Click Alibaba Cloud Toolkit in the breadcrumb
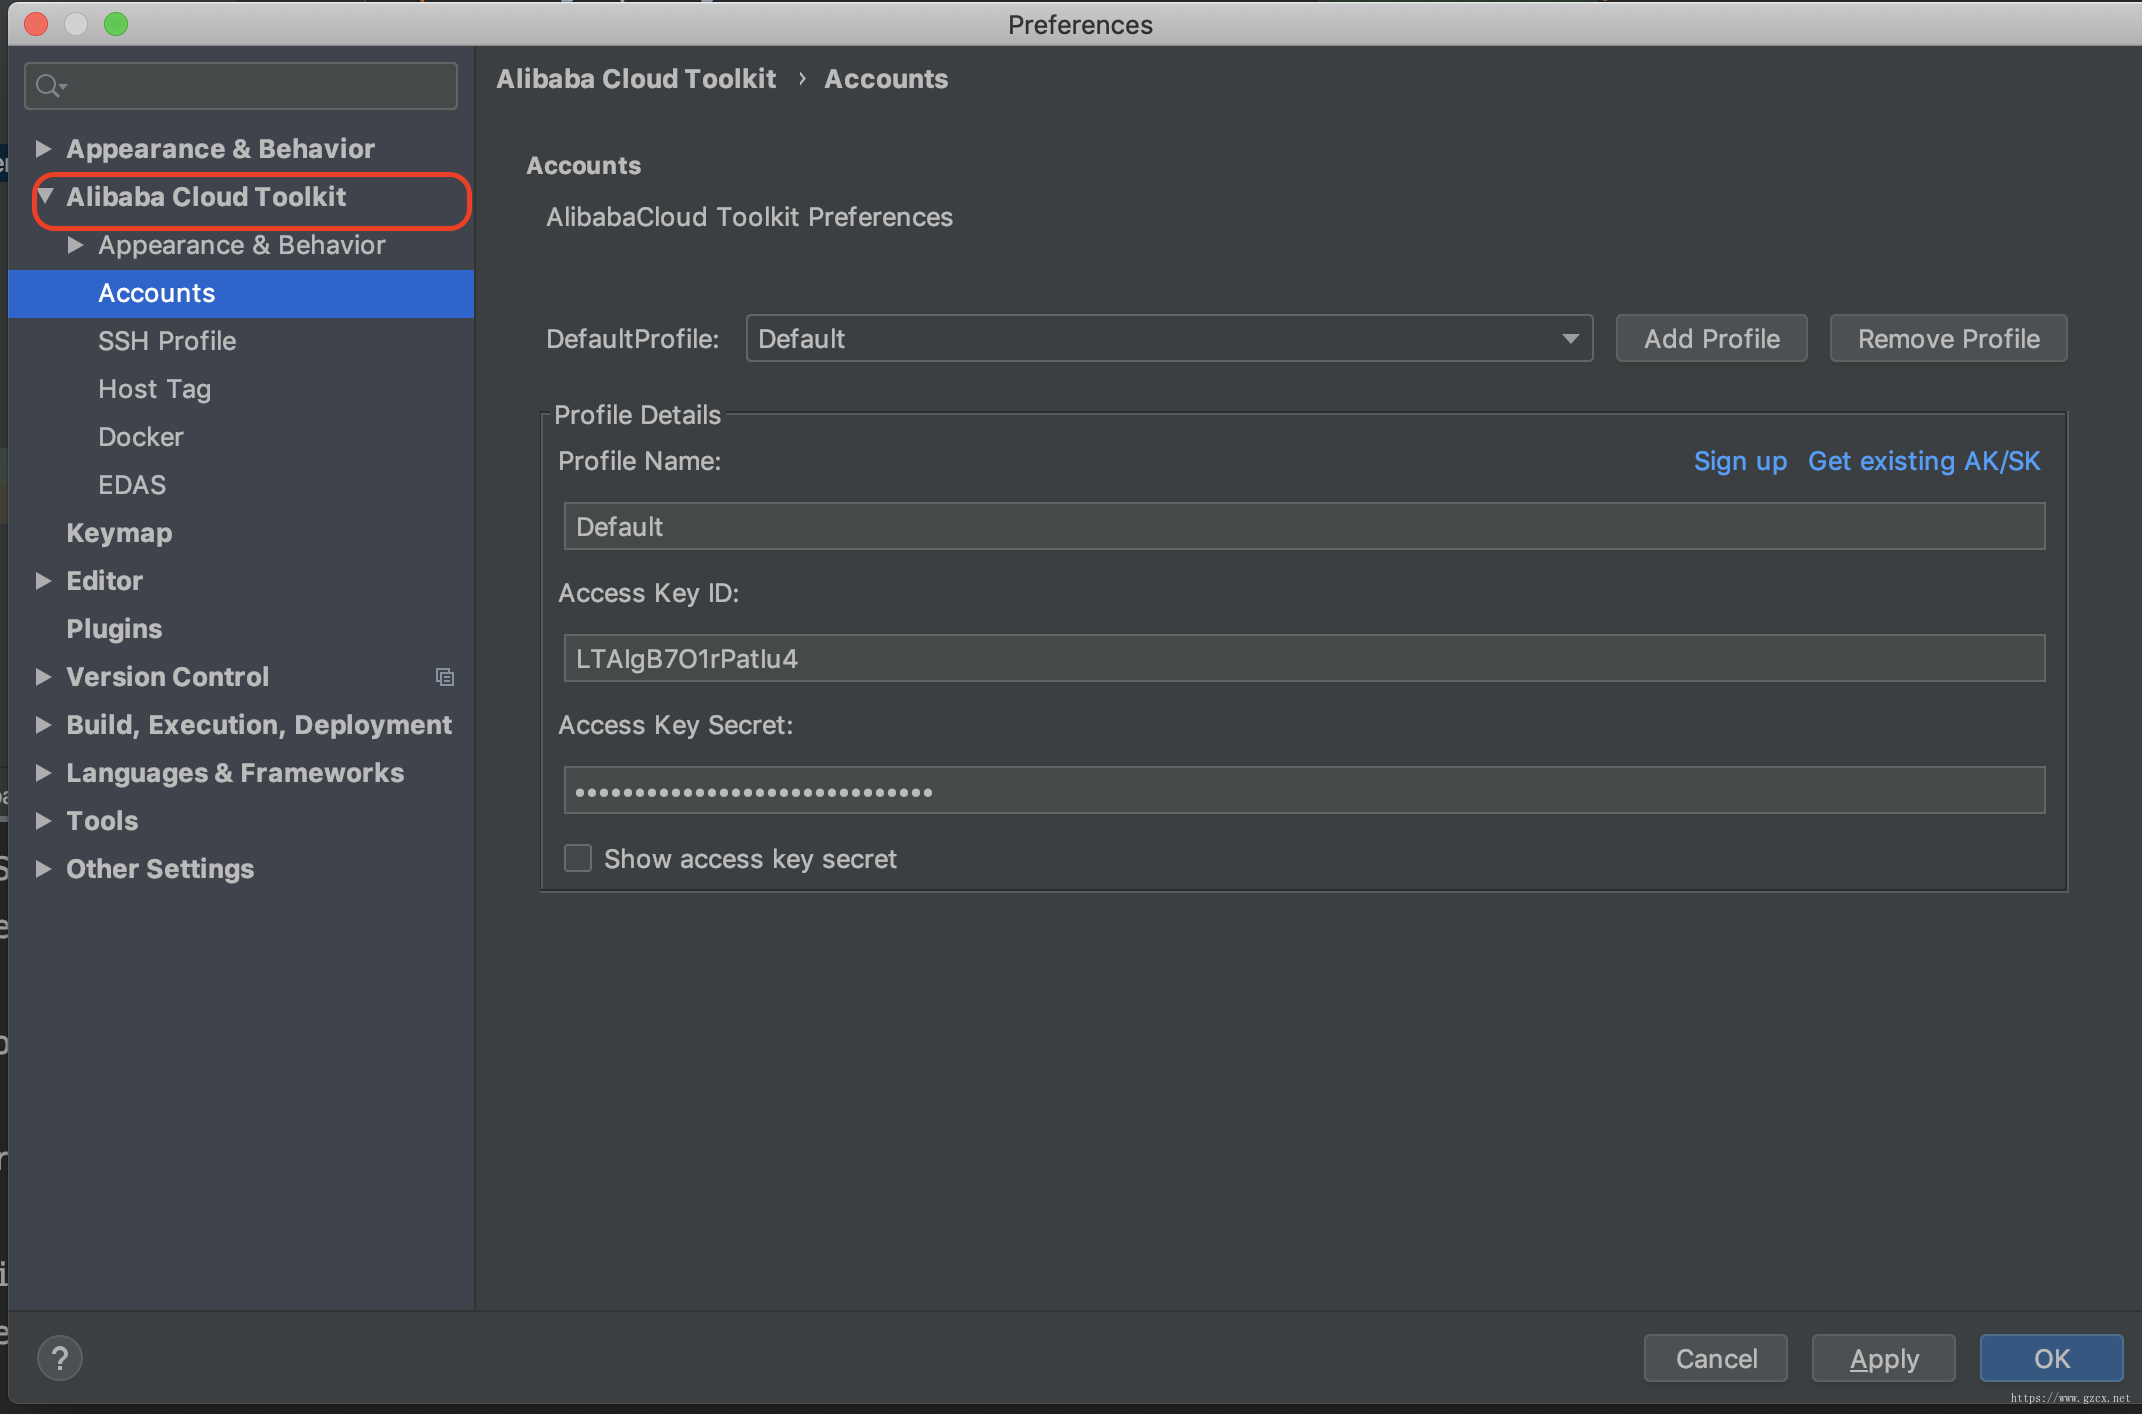The width and height of the screenshot is (2142, 1414). click(636, 79)
